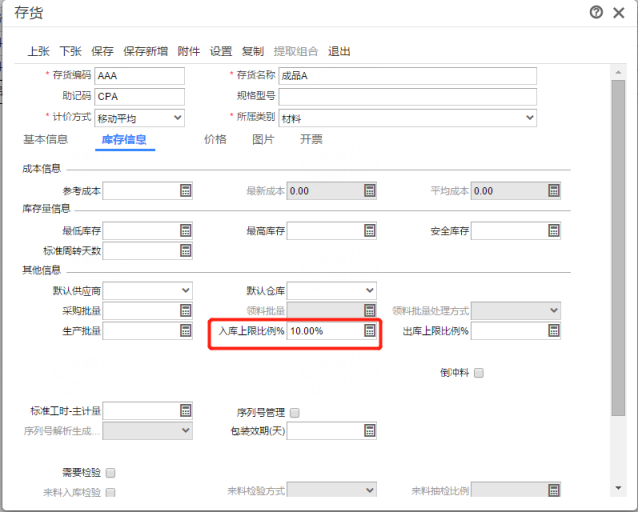The image size is (638, 512).
Task: Open the 所属类别 dropdown
Action: point(529,118)
